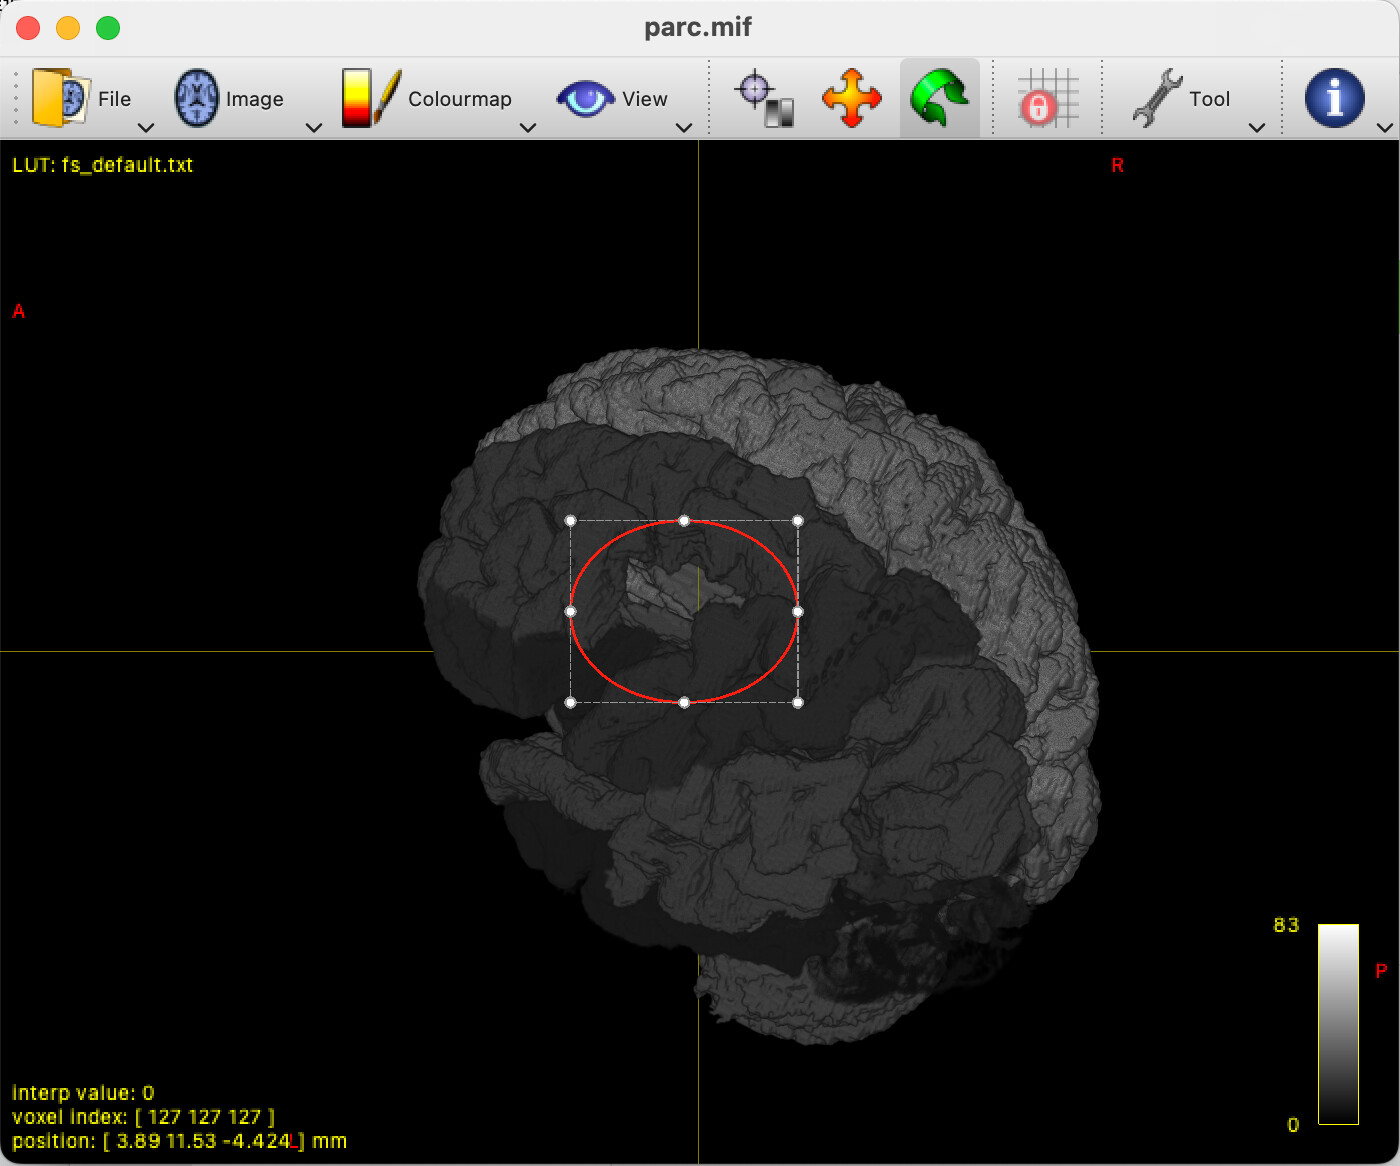The width and height of the screenshot is (1400, 1166).
Task: Open the Colourmap paintbrush icon
Action: click(x=371, y=98)
